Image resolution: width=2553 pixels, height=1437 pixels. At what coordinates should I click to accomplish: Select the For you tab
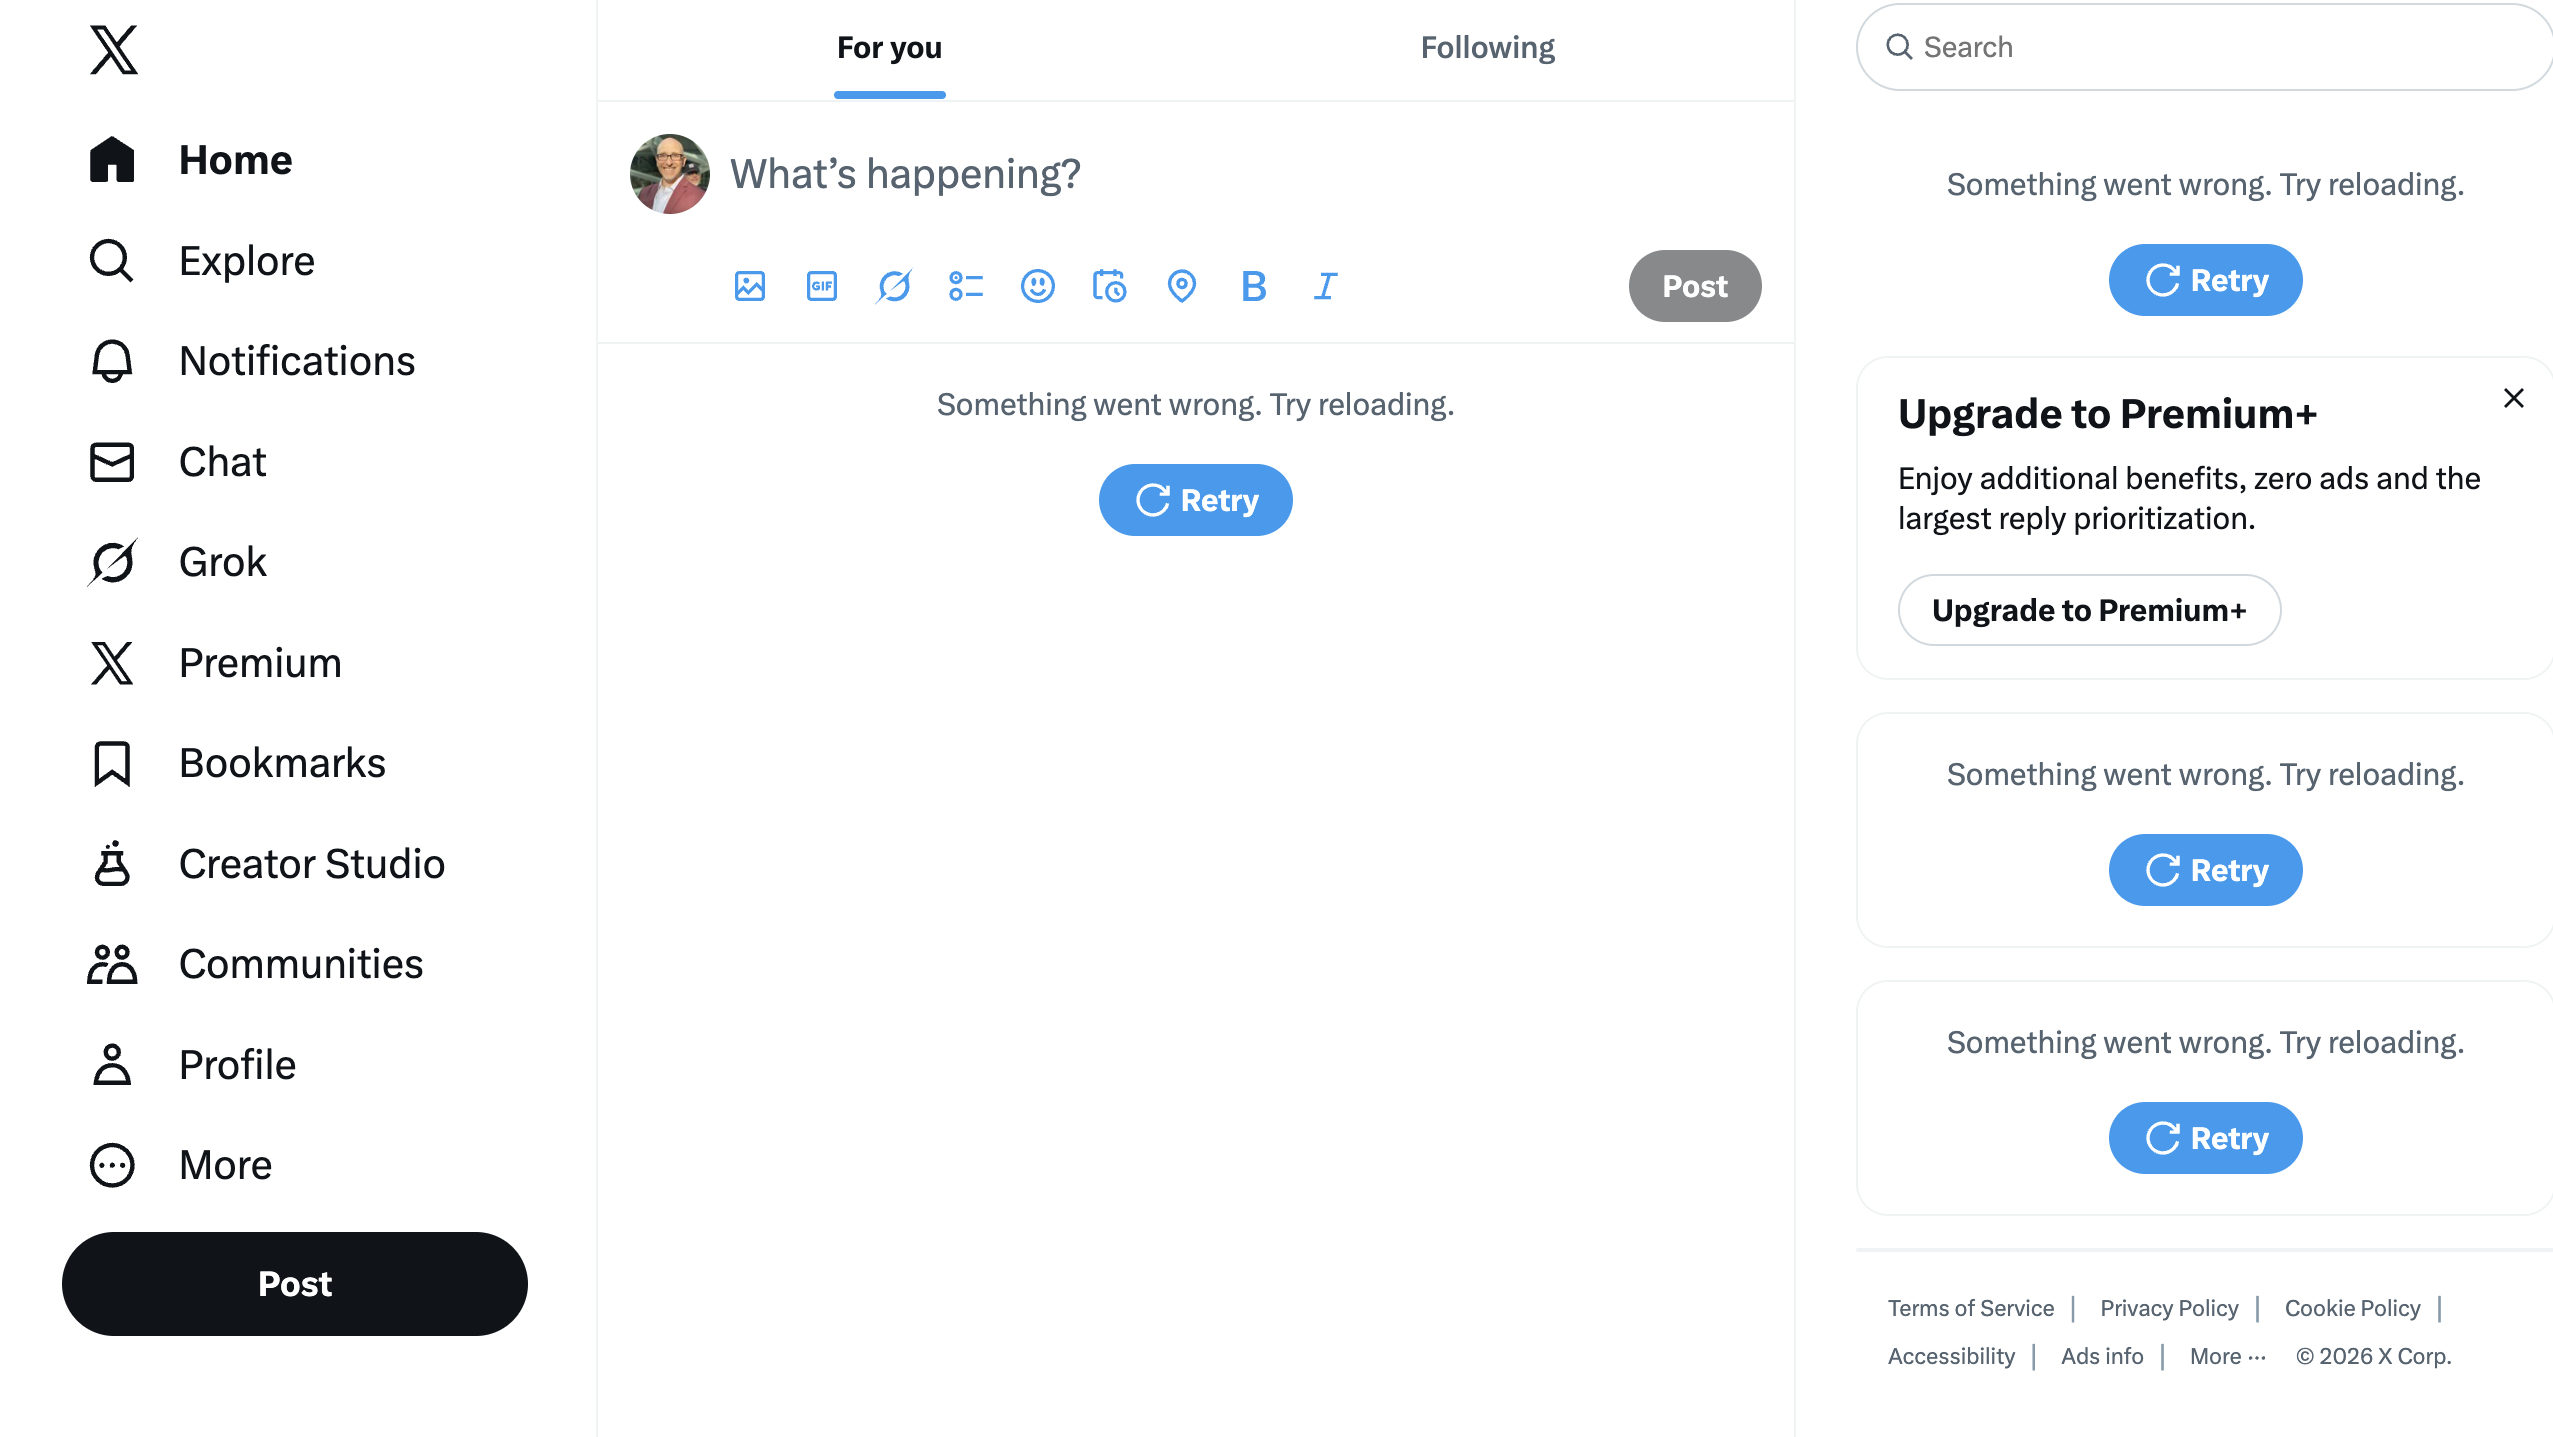coord(889,48)
